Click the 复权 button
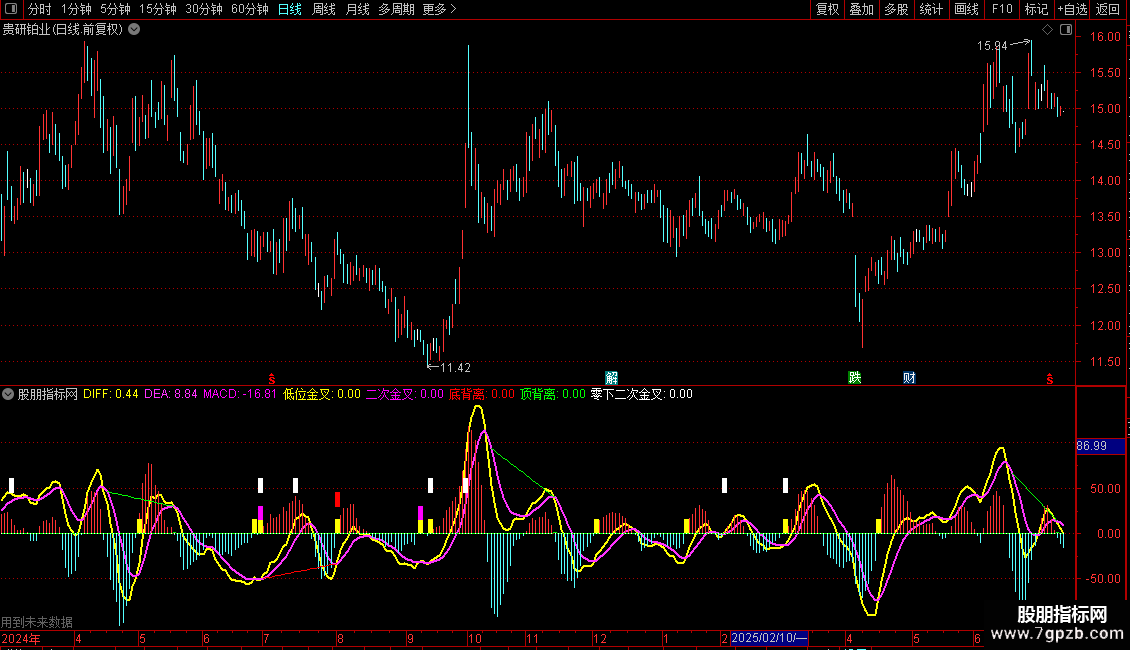This screenshot has width=1130, height=650. tap(827, 9)
